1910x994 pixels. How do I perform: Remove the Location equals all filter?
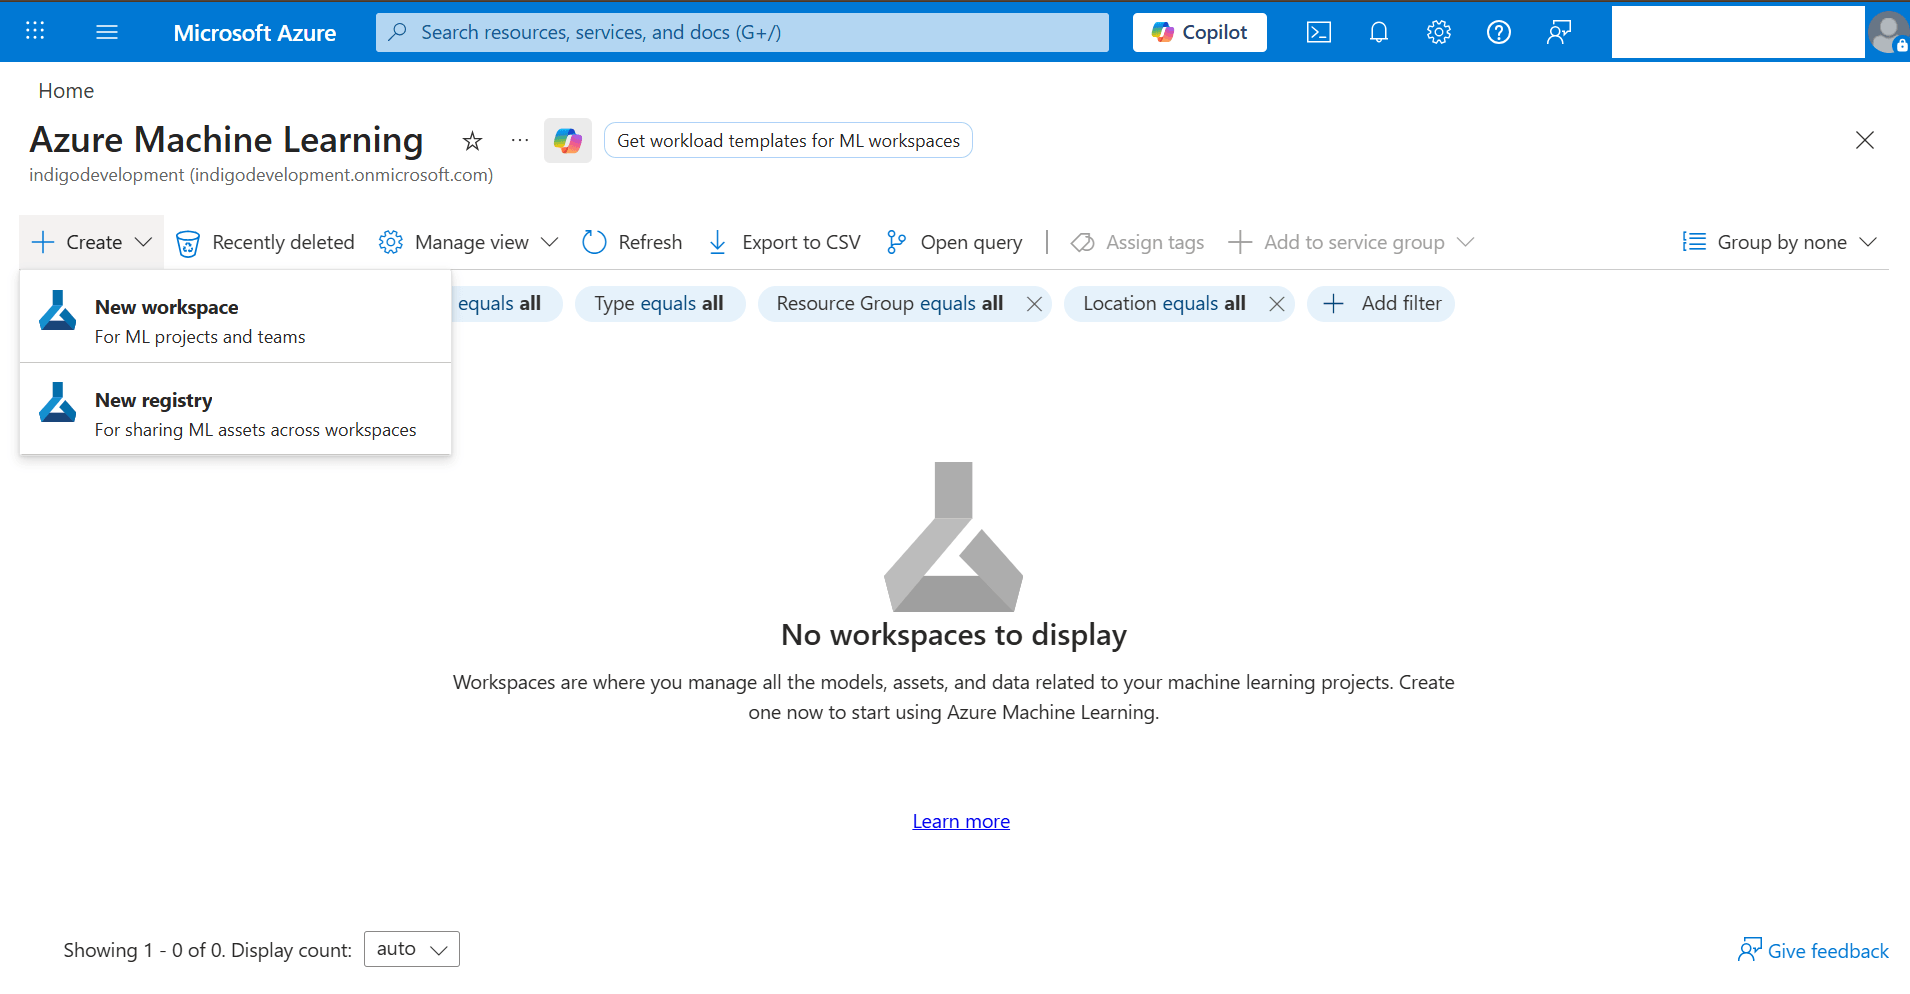coord(1277,303)
